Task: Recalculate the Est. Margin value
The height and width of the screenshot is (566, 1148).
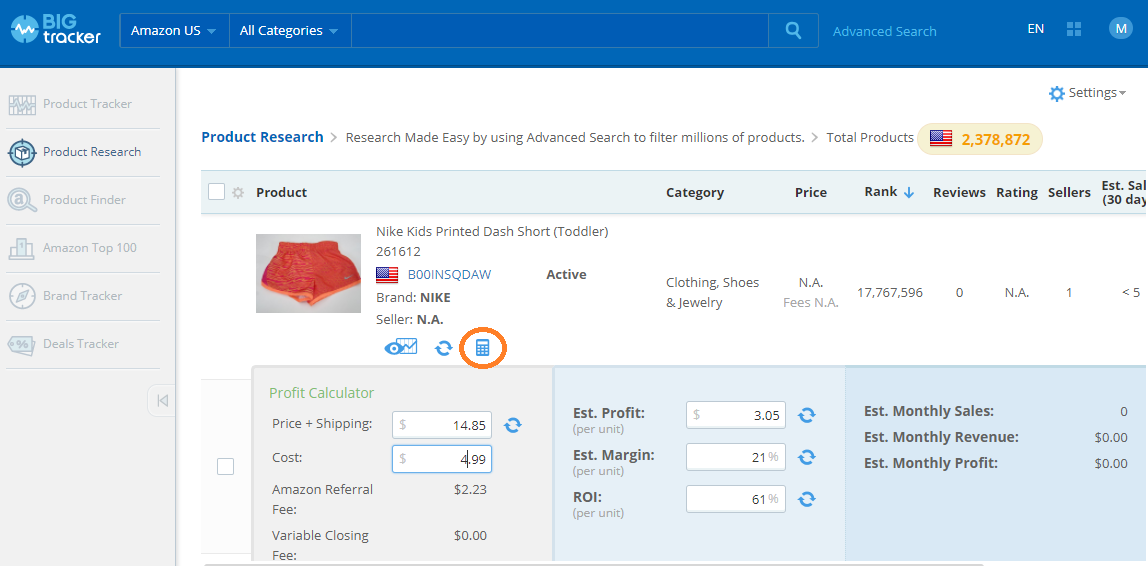Action: (x=806, y=457)
